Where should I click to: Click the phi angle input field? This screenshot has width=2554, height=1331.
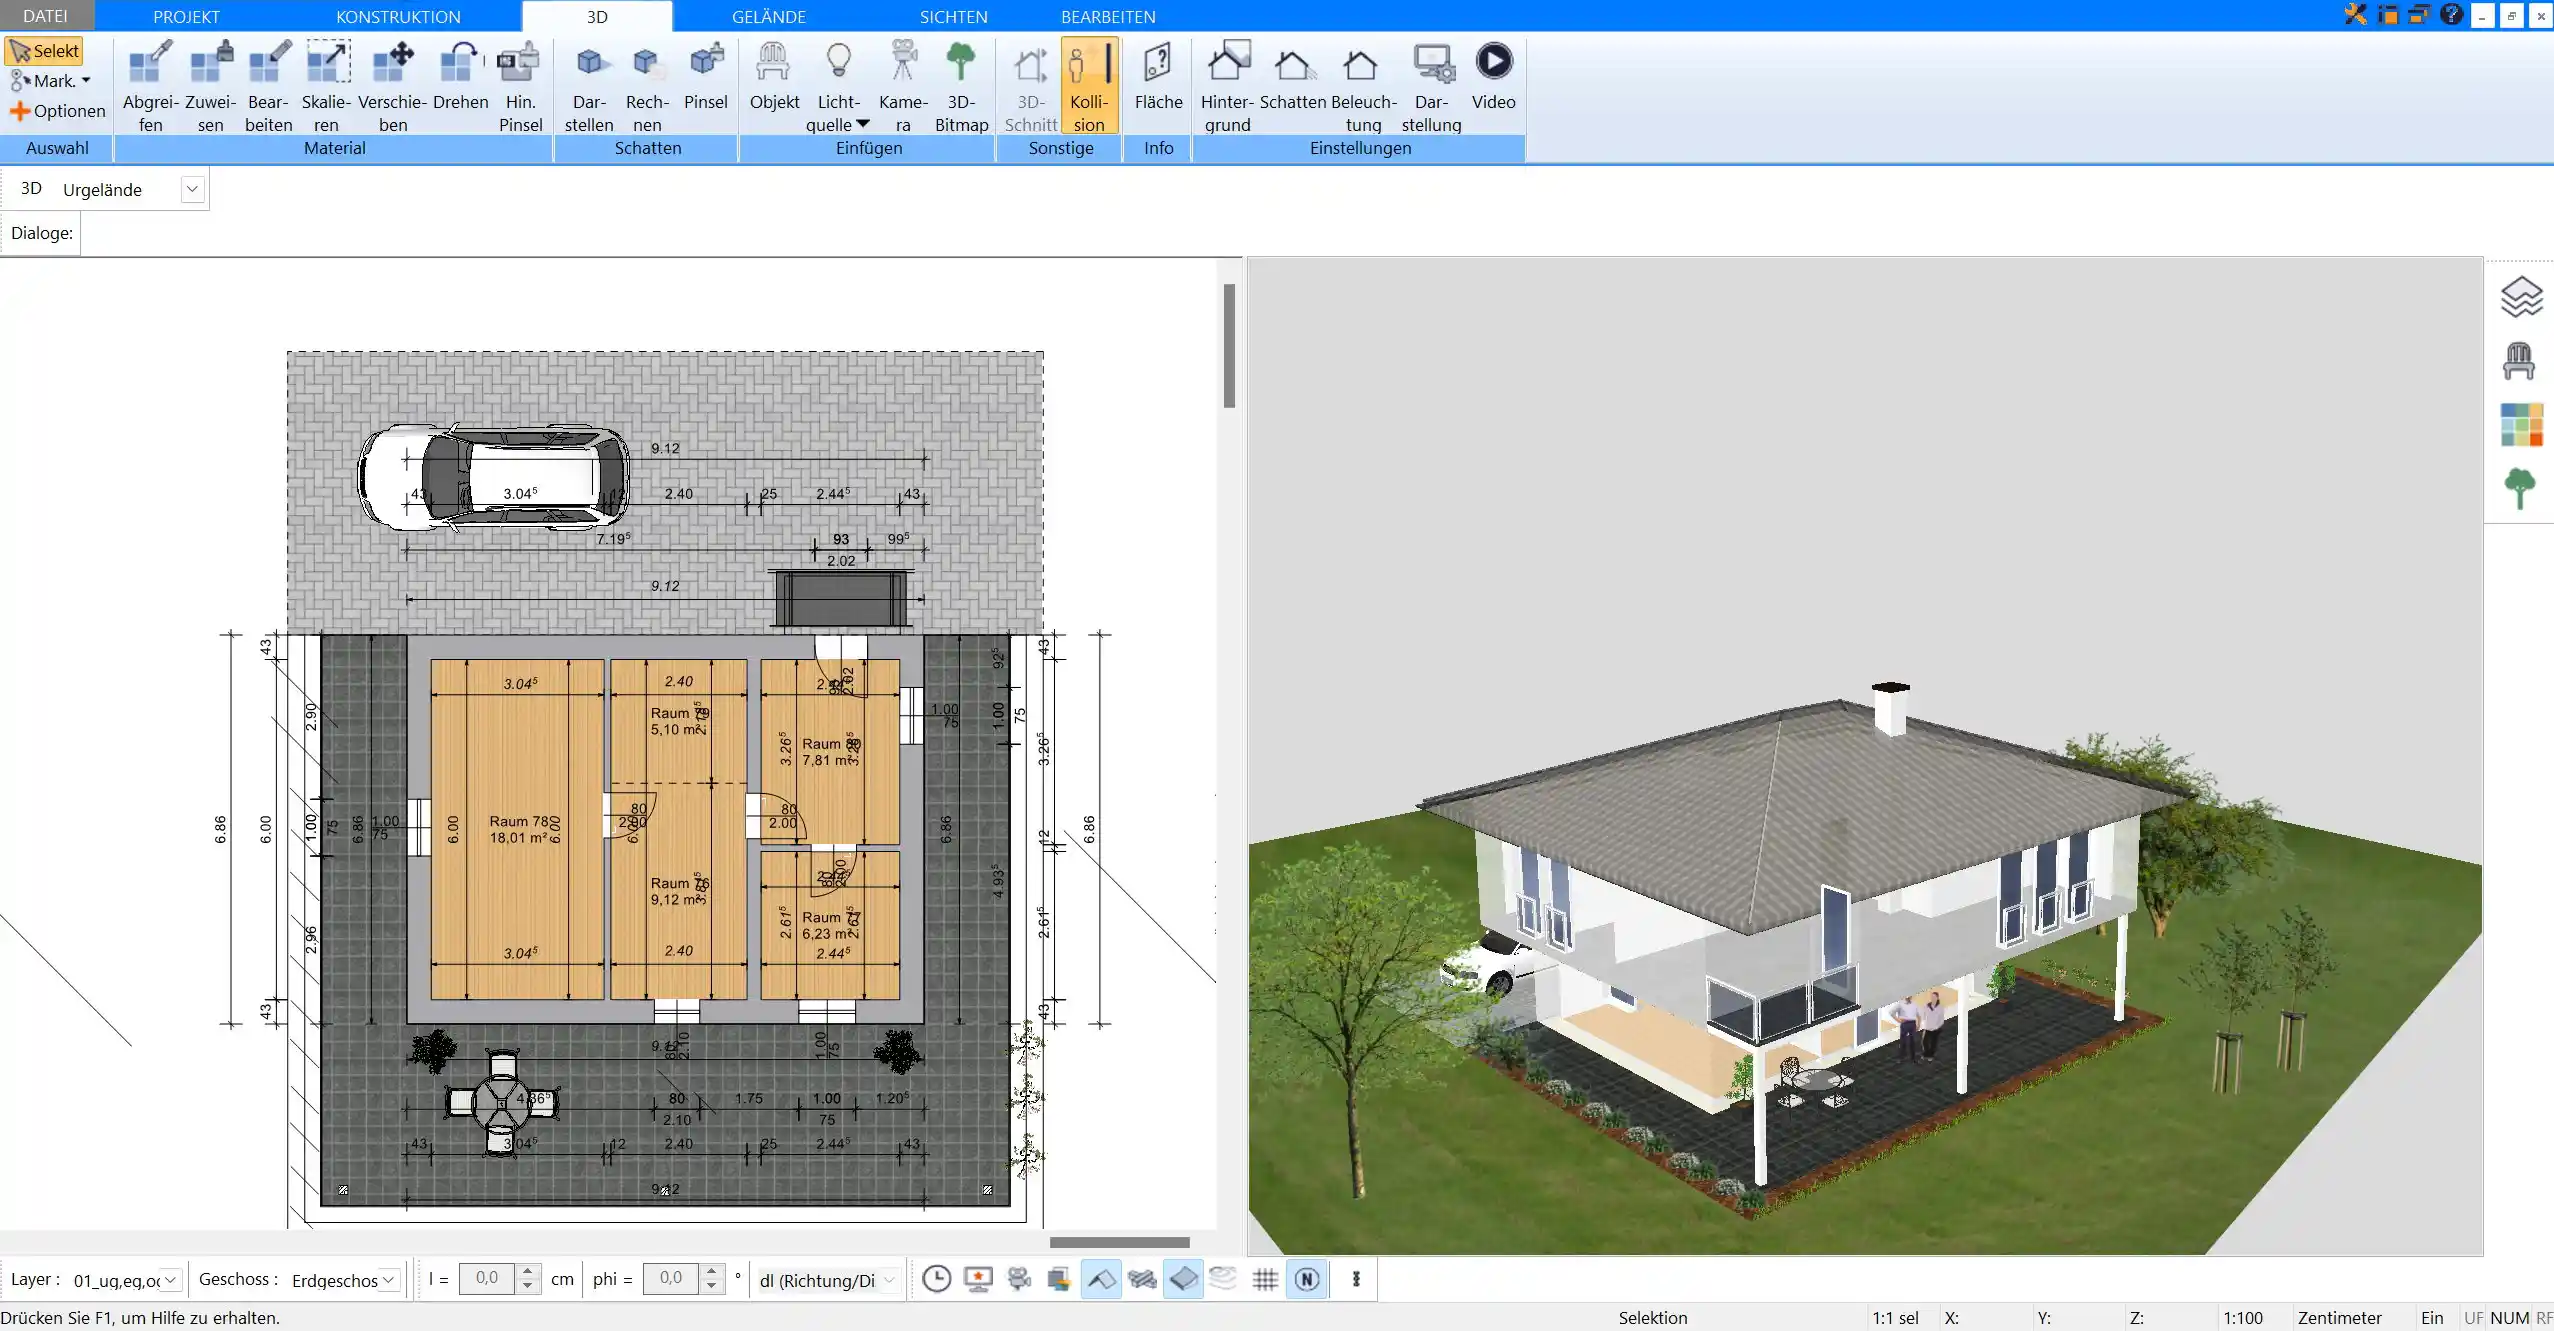coord(671,1278)
